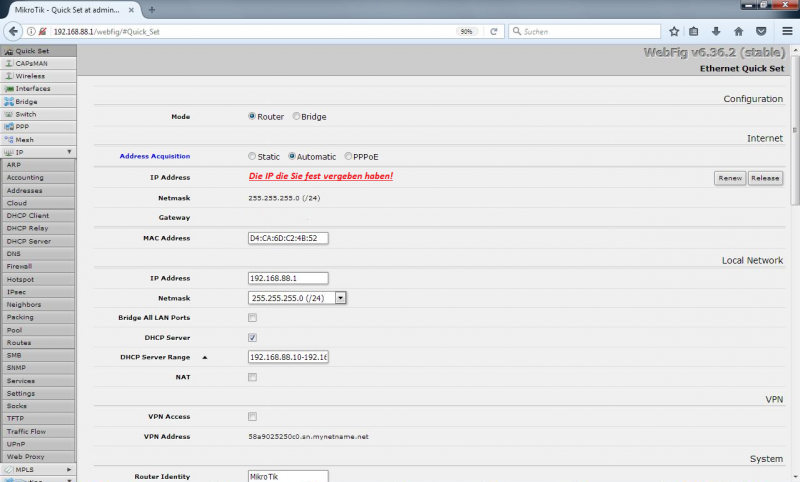800x482 pixels.
Task: Open the Netmask dropdown in Local Network
Action: [x=340, y=297]
